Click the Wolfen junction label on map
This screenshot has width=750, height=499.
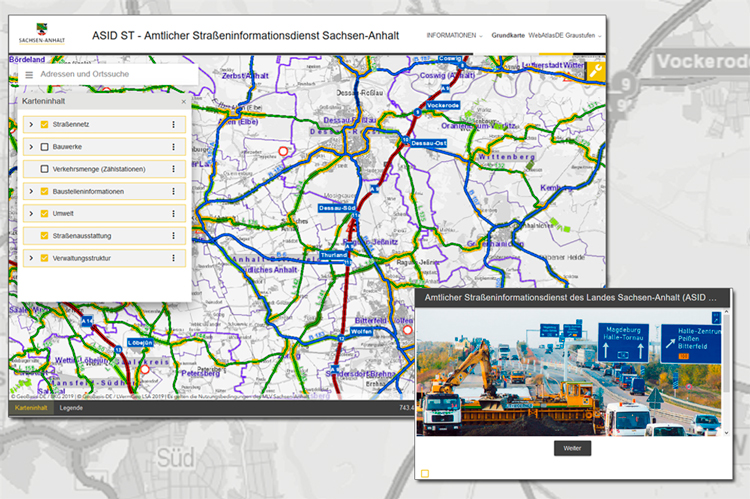click(361, 332)
